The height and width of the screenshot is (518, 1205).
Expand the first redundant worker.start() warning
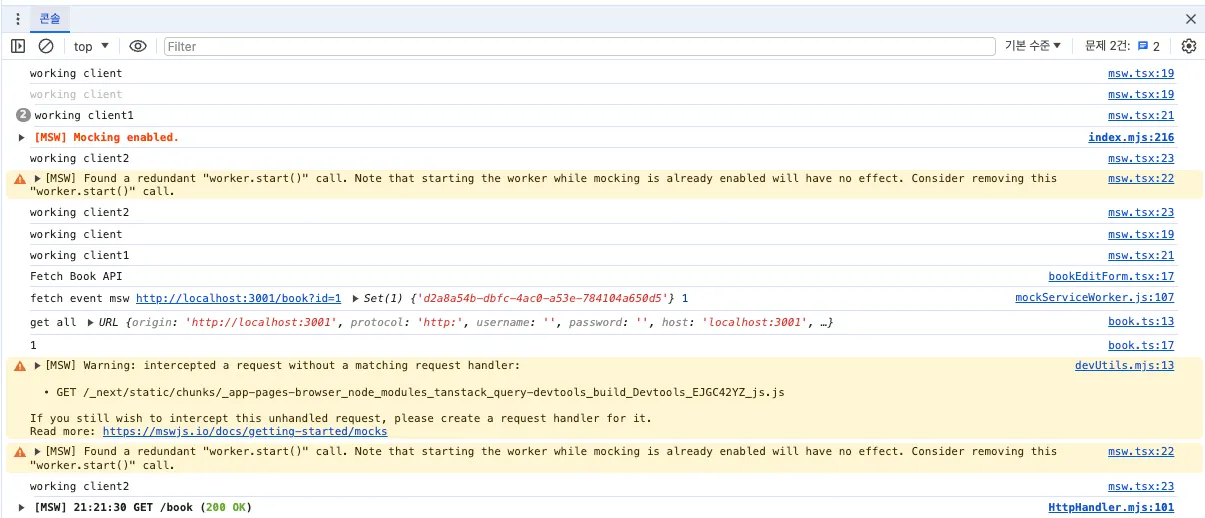click(38, 178)
